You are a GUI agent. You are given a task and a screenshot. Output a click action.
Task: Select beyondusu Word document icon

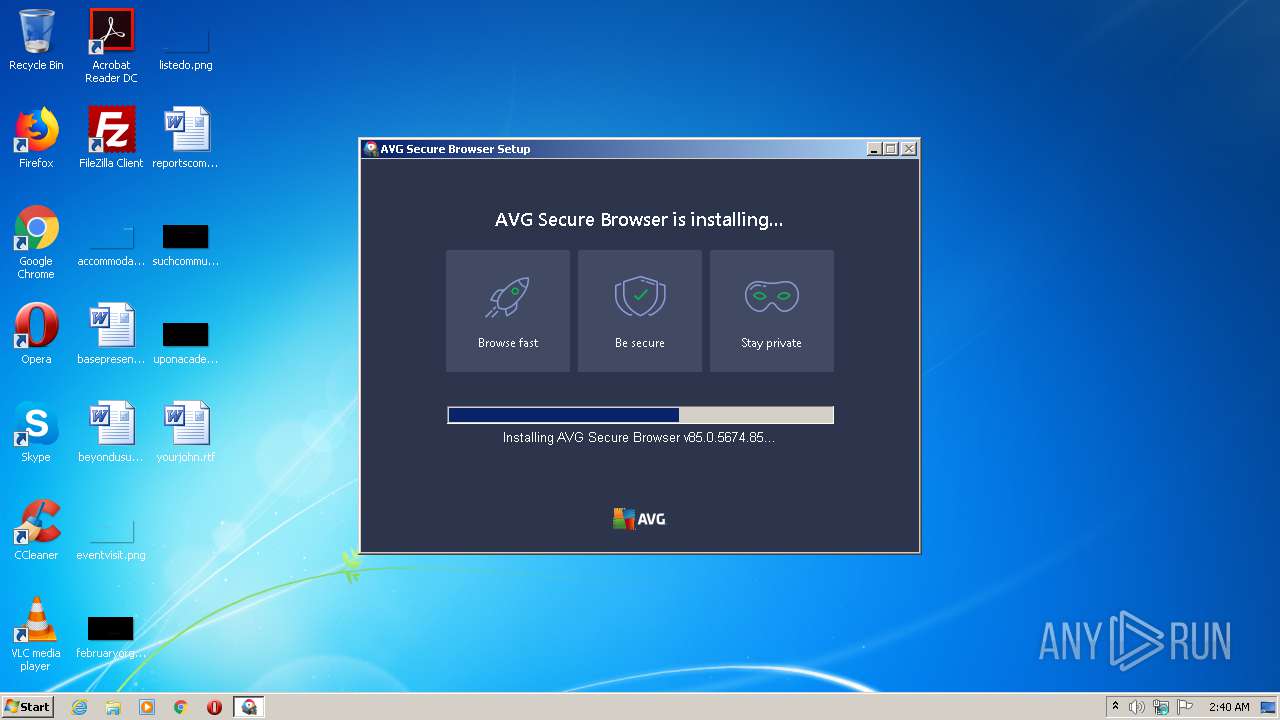[x=111, y=432]
